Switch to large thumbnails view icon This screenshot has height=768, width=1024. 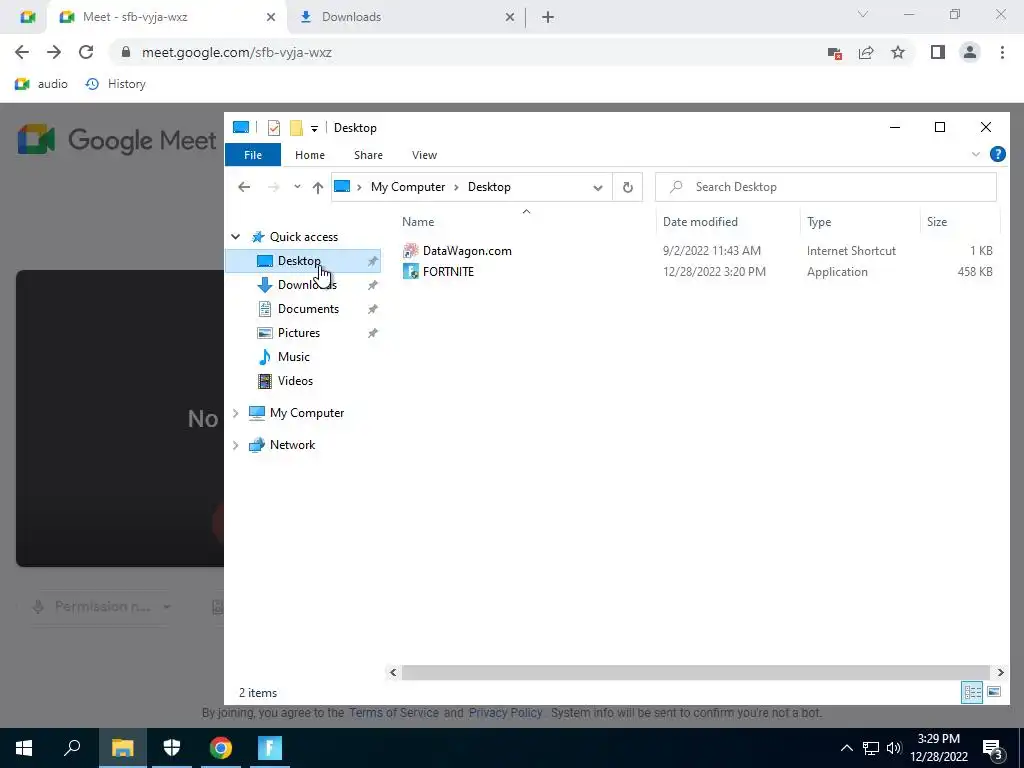[x=994, y=692]
